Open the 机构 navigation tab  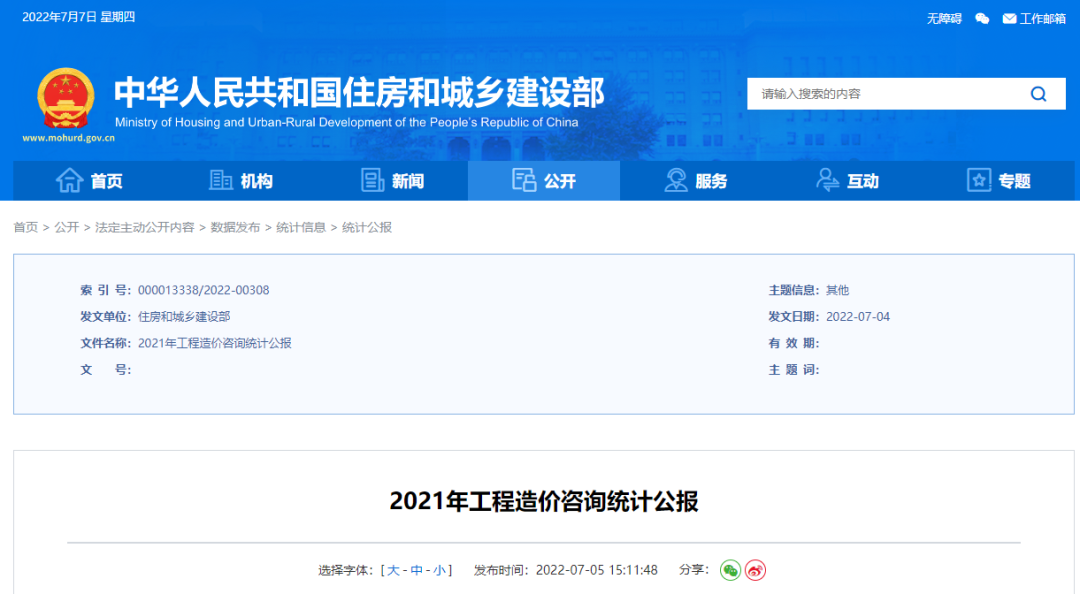[x=240, y=181]
